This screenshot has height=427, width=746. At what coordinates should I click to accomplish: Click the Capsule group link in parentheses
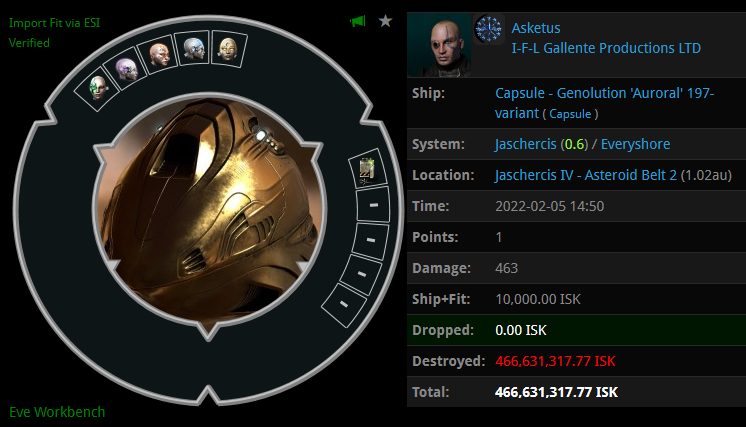click(x=570, y=114)
